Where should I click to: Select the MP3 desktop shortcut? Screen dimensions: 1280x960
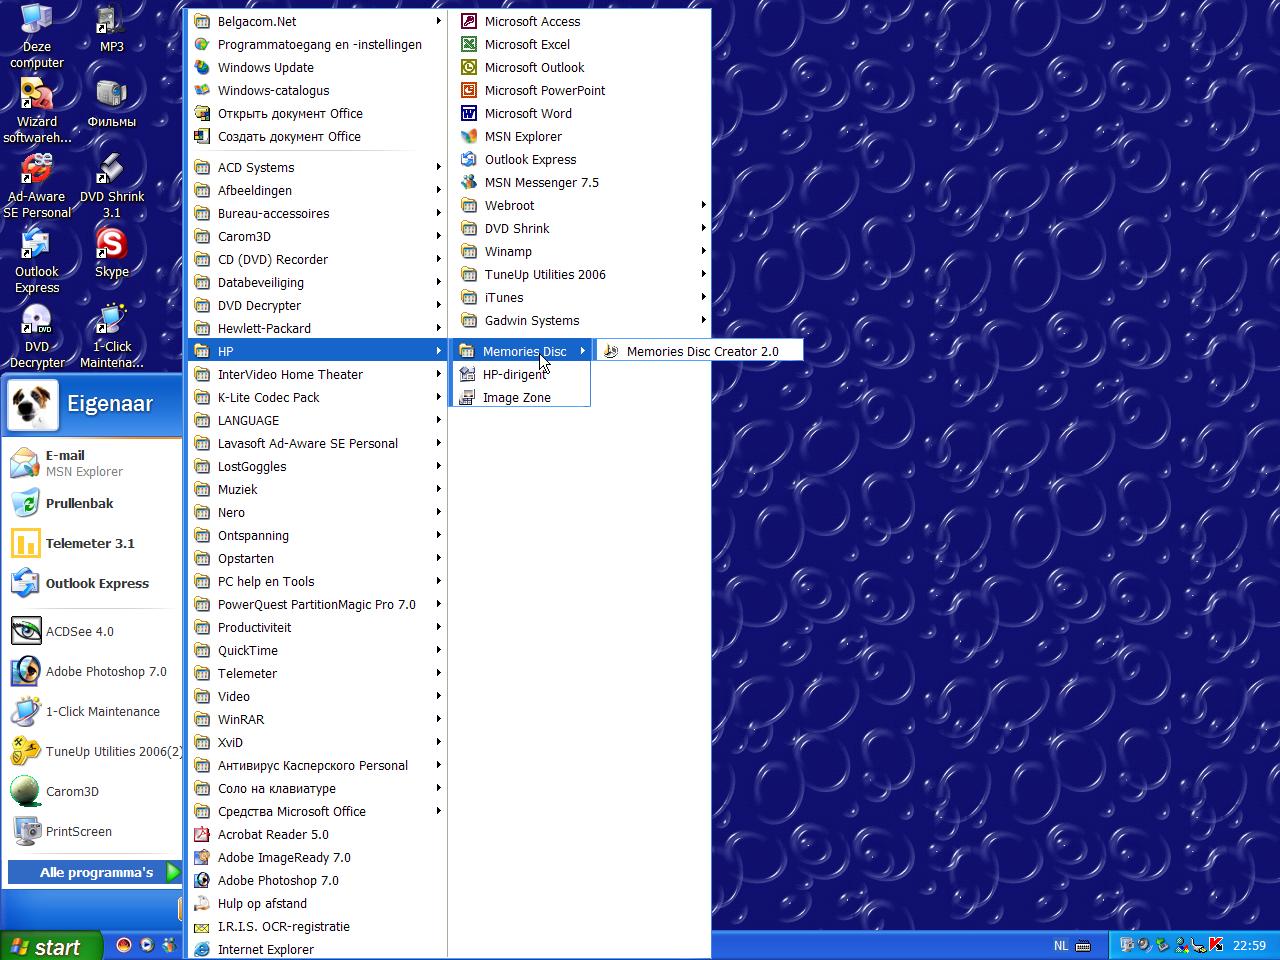pos(111,28)
